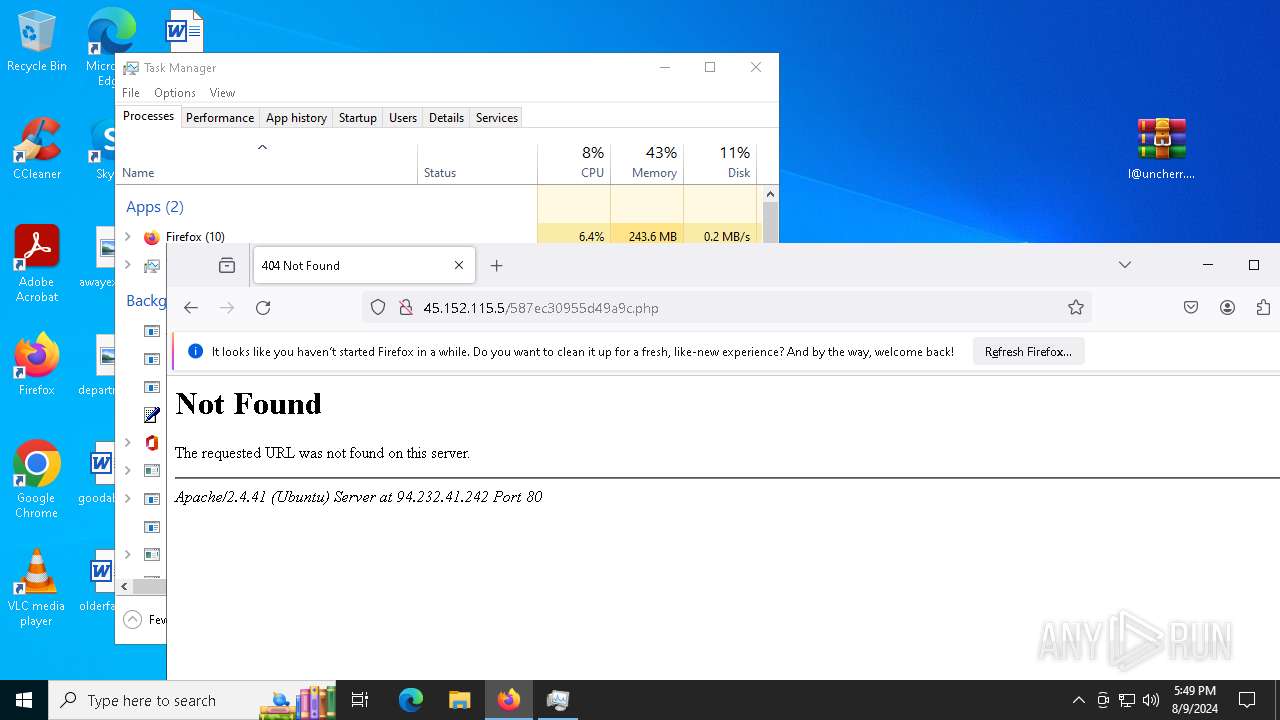Select the Processes tab in Task Manager
Image resolution: width=1280 pixels, height=720 pixels.
click(x=148, y=116)
